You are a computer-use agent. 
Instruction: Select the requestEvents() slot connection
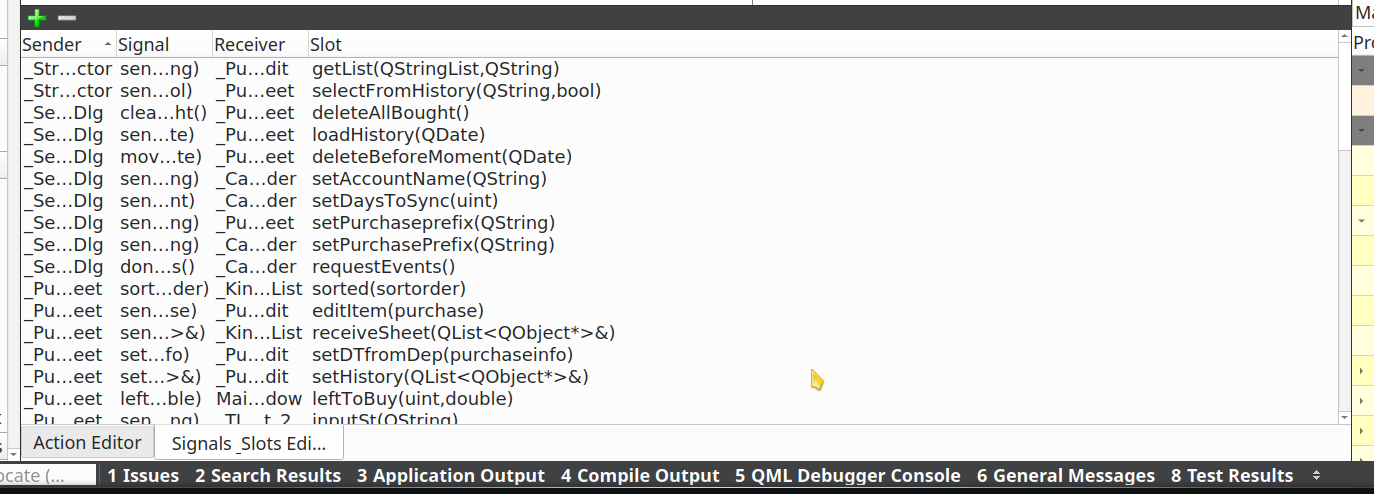click(383, 267)
